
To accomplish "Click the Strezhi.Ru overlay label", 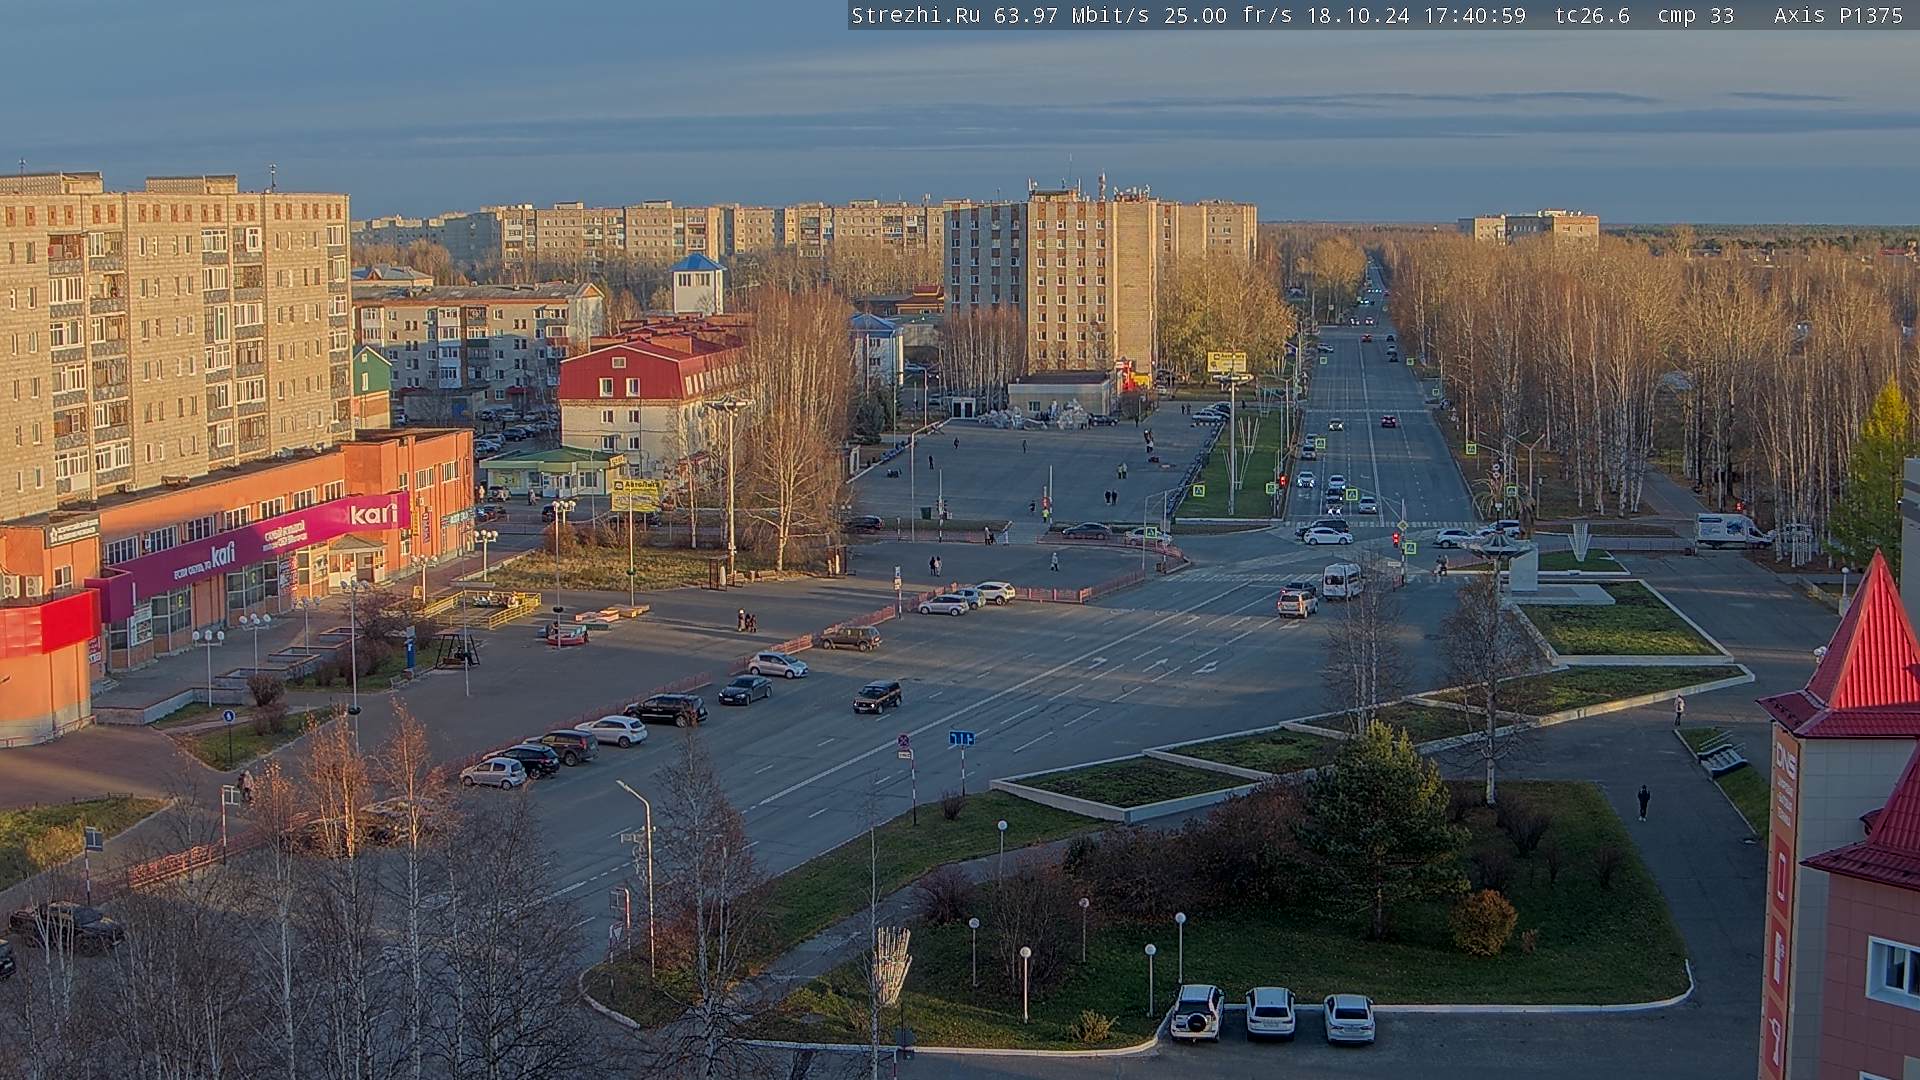I will coord(915,15).
